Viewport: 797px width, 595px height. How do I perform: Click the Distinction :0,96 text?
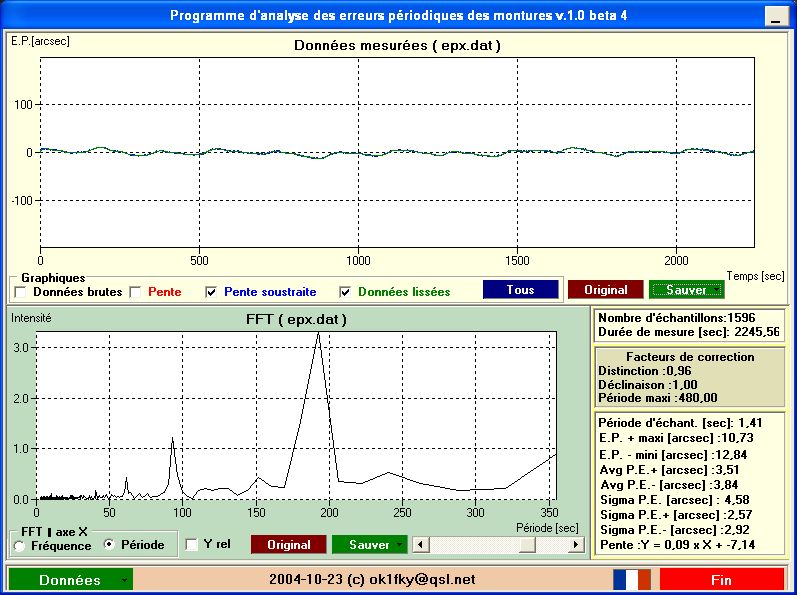tap(645, 371)
